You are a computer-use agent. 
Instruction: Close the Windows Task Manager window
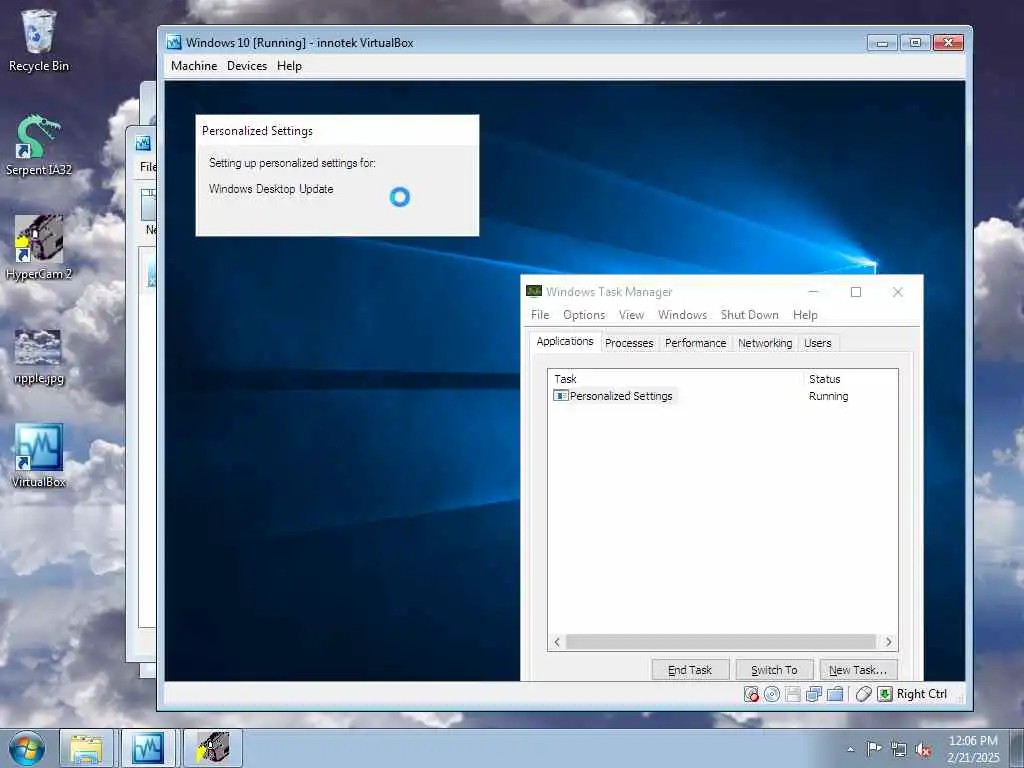(x=897, y=292)
